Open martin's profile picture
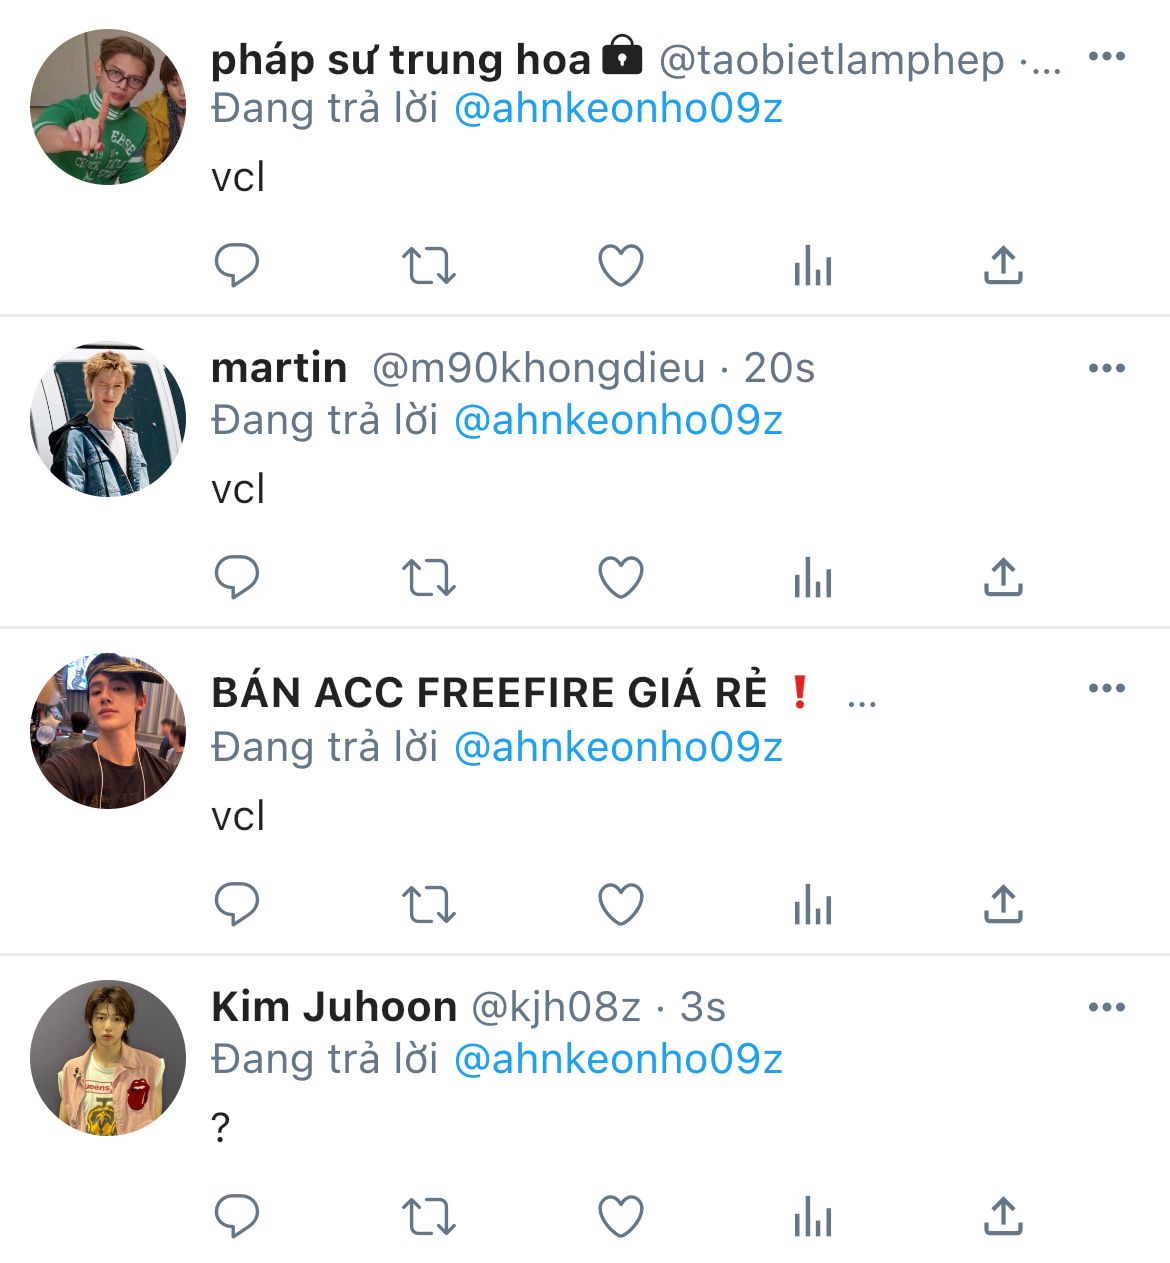 [x=108, y=420]
